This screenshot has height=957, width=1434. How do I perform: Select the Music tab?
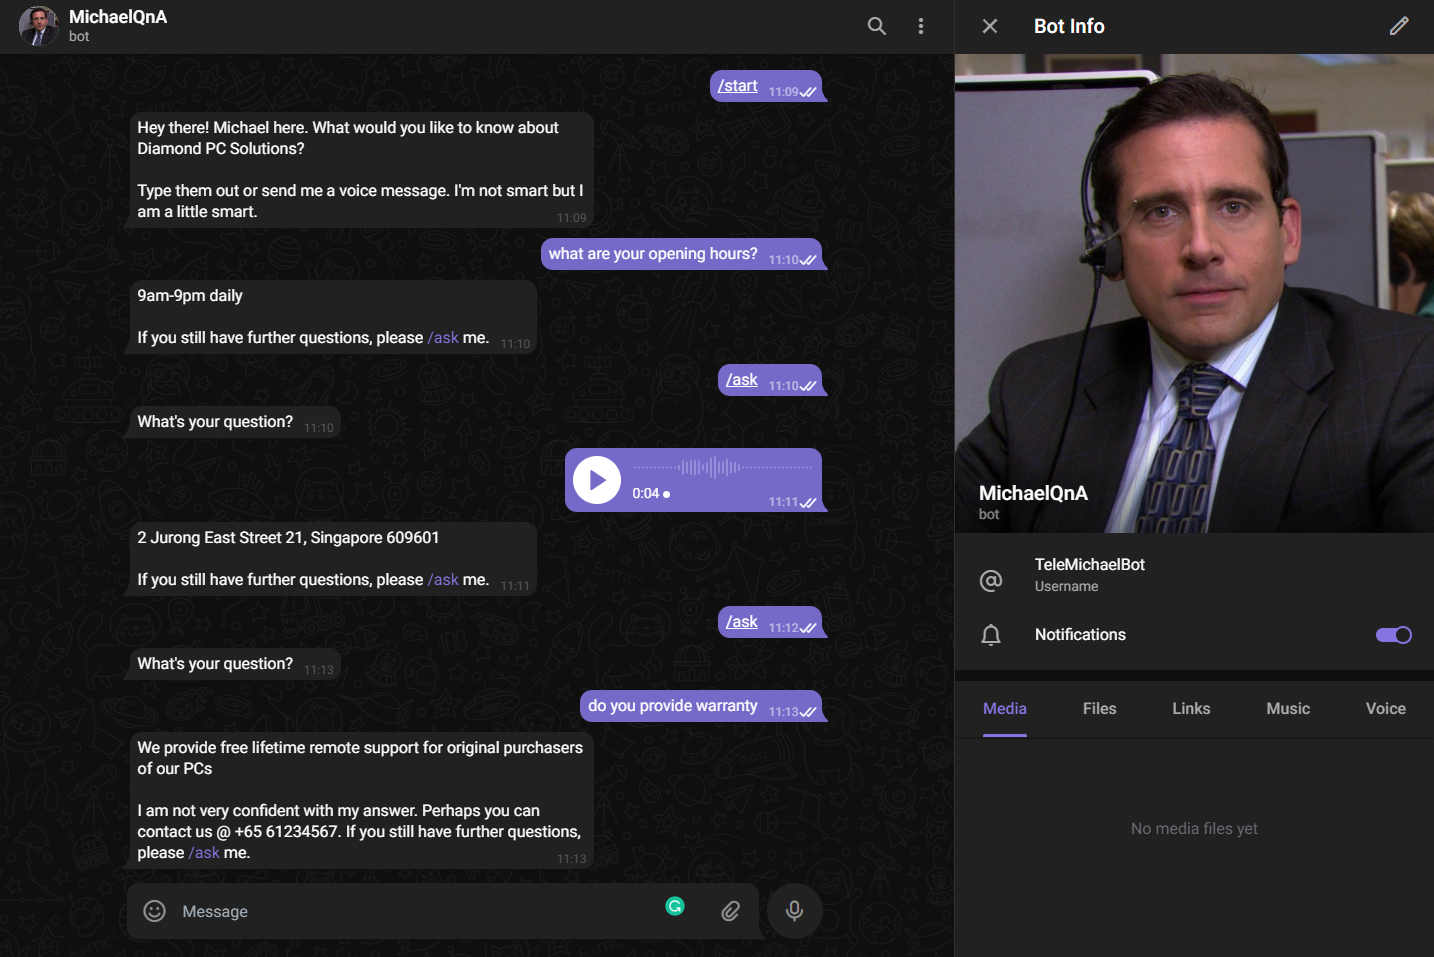[x=1287, y=708]
